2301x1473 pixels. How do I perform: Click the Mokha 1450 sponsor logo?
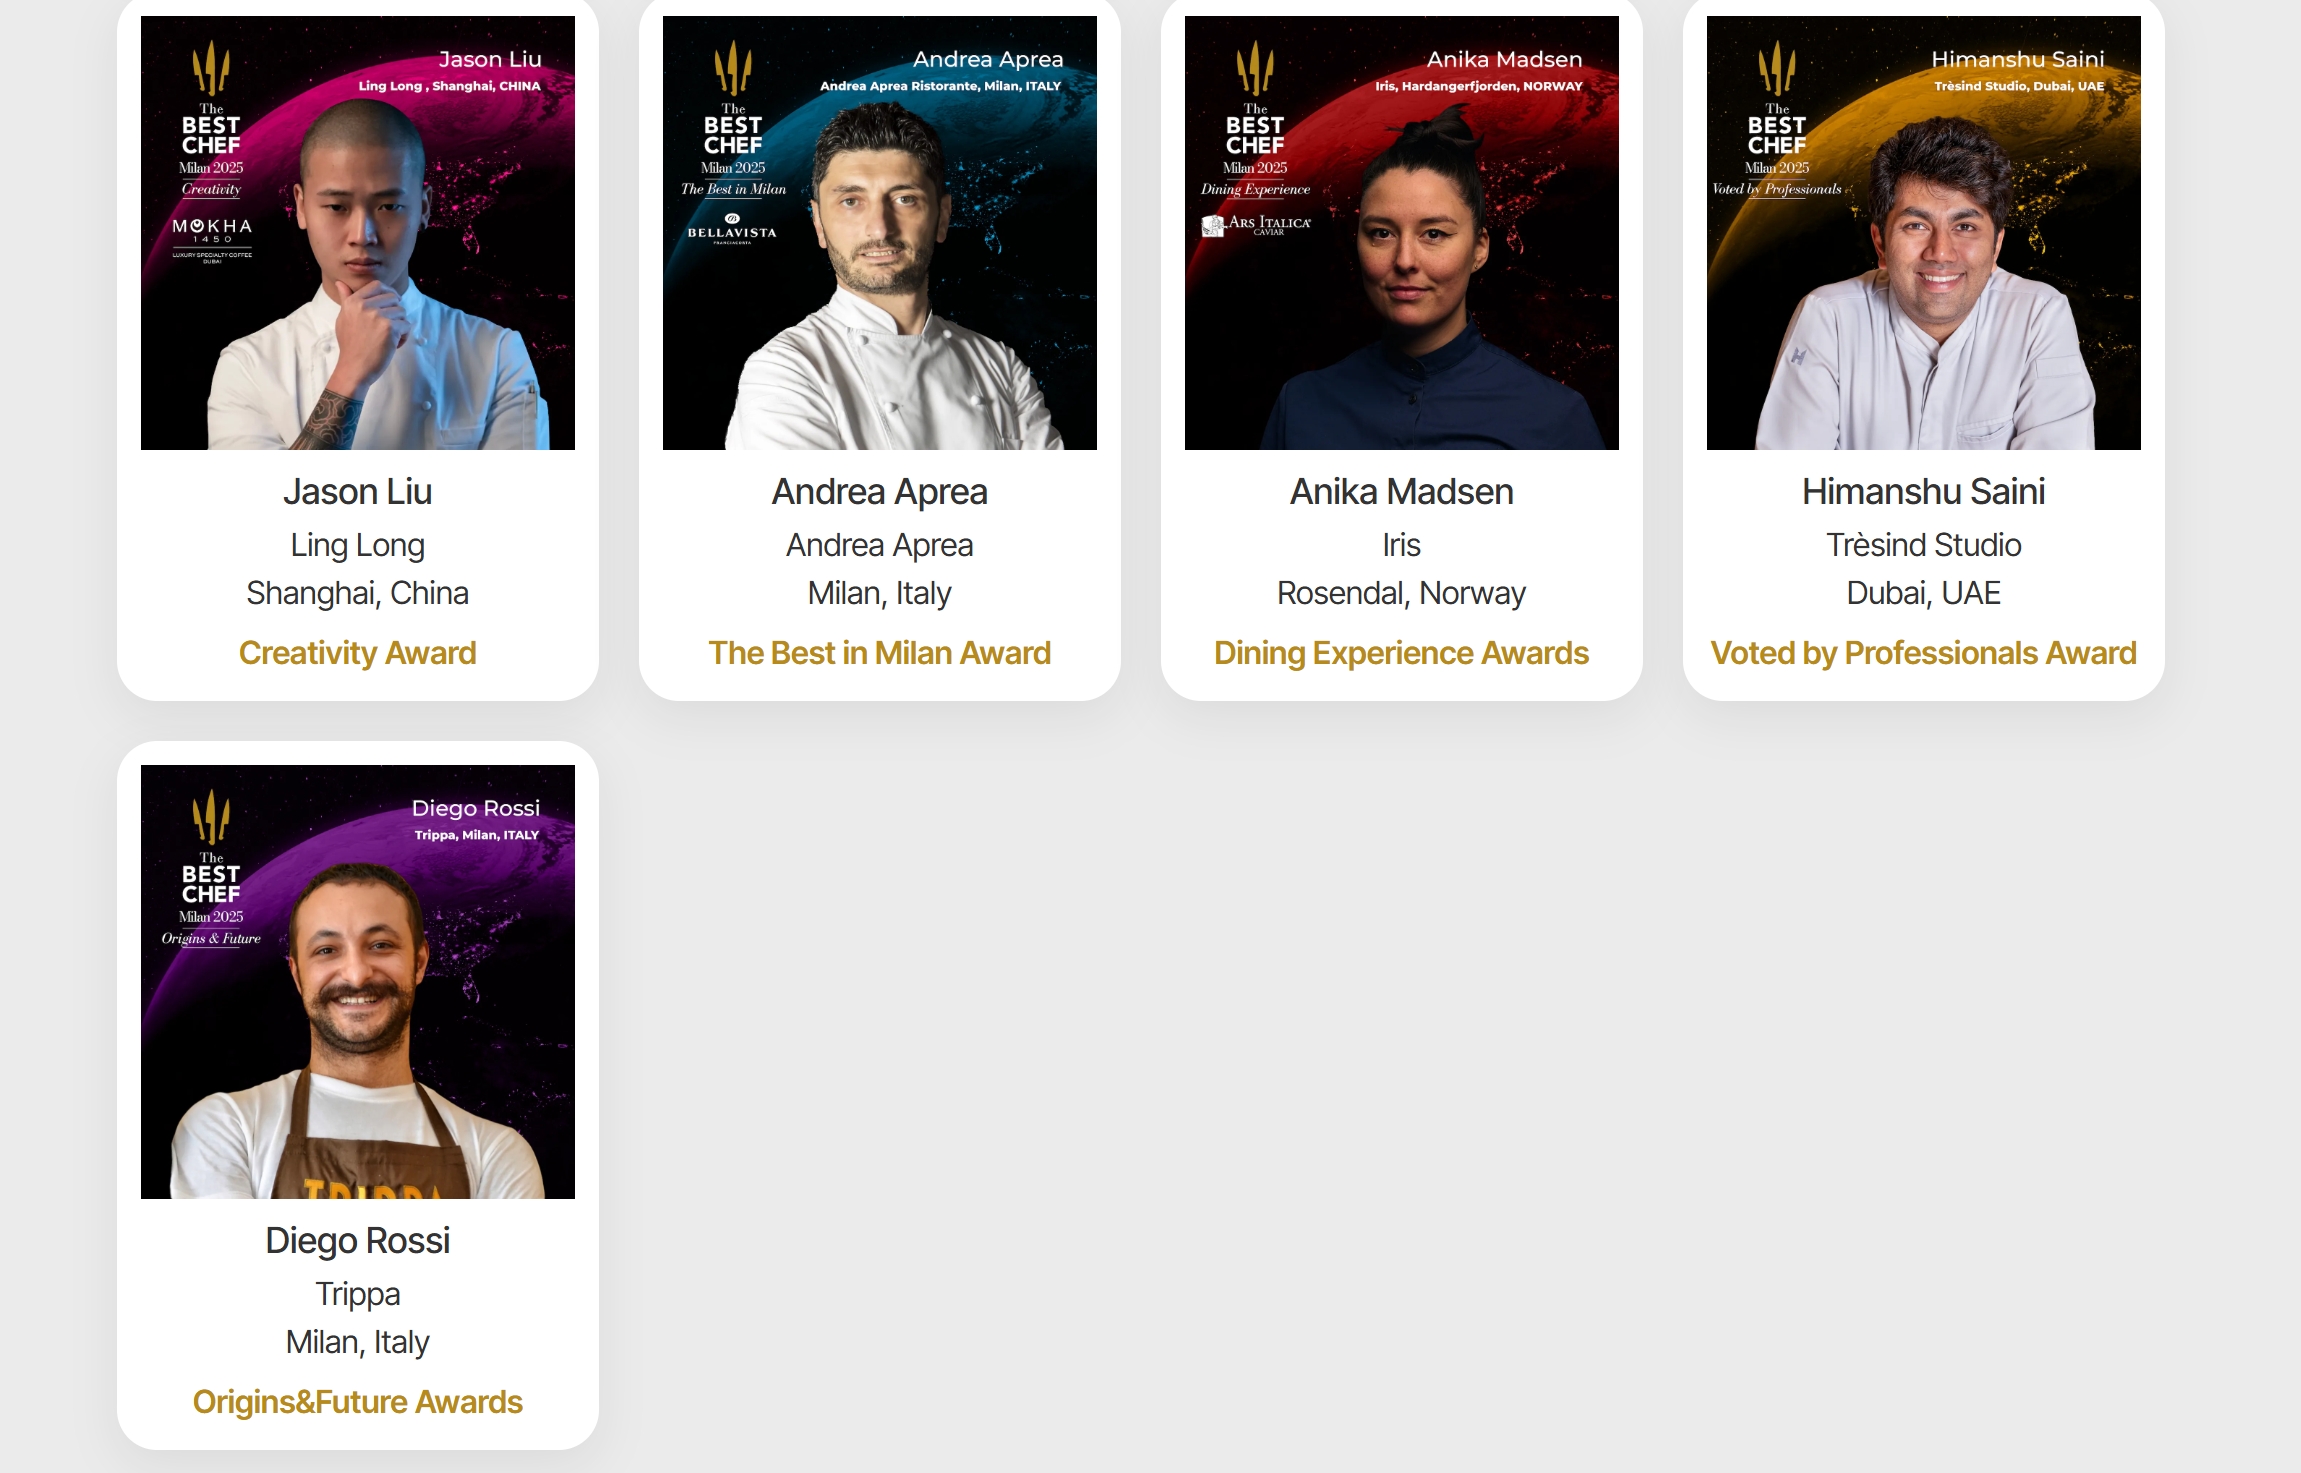pos(212,240)
